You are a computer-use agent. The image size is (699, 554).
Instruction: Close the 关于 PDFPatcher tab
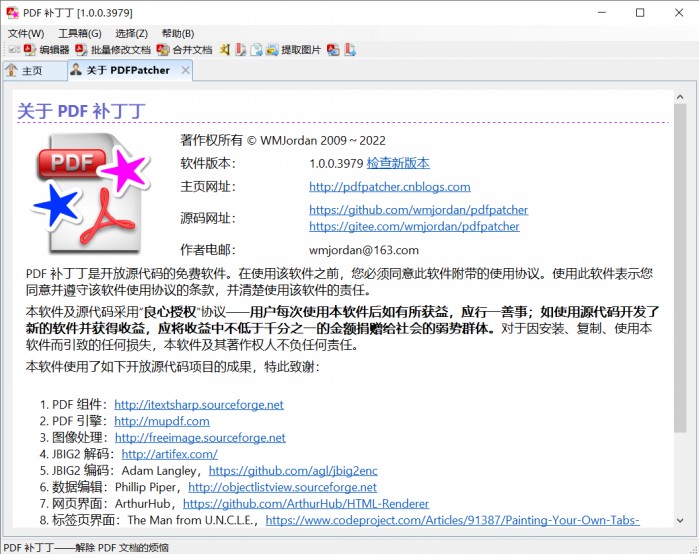tap(183, 71)
